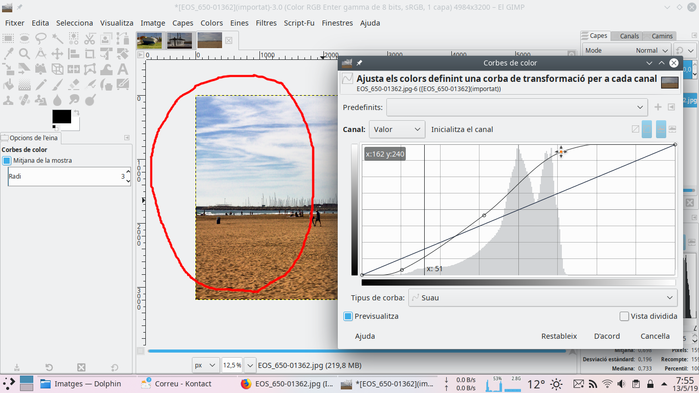Select the Eraser tool

click(74, 85)
